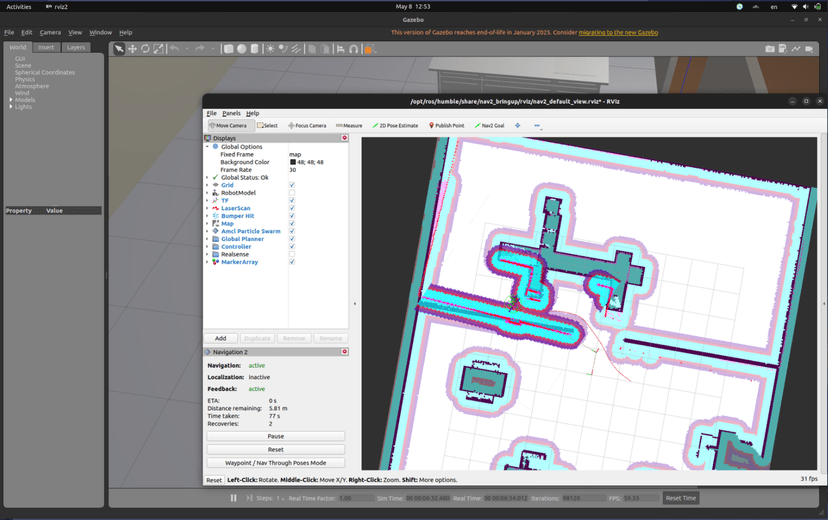Activate Gazebo scale mode tool
The image size is (828, 520).
tap(158, 49)
